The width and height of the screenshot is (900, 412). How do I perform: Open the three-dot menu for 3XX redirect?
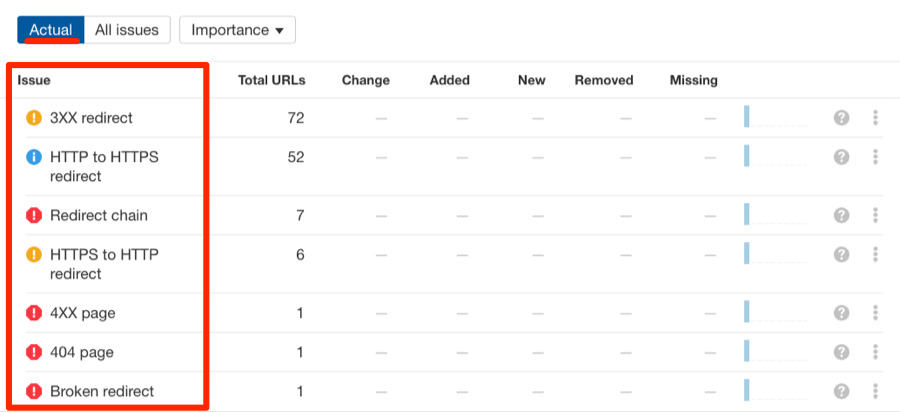875,118
